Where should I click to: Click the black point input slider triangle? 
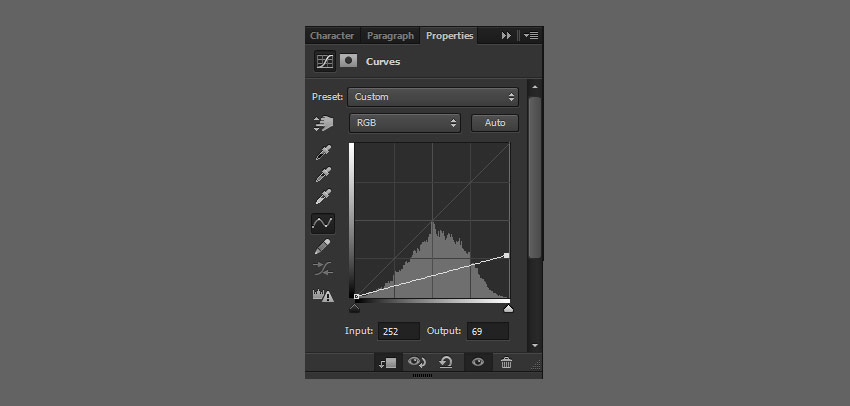(x=355, y=308)
